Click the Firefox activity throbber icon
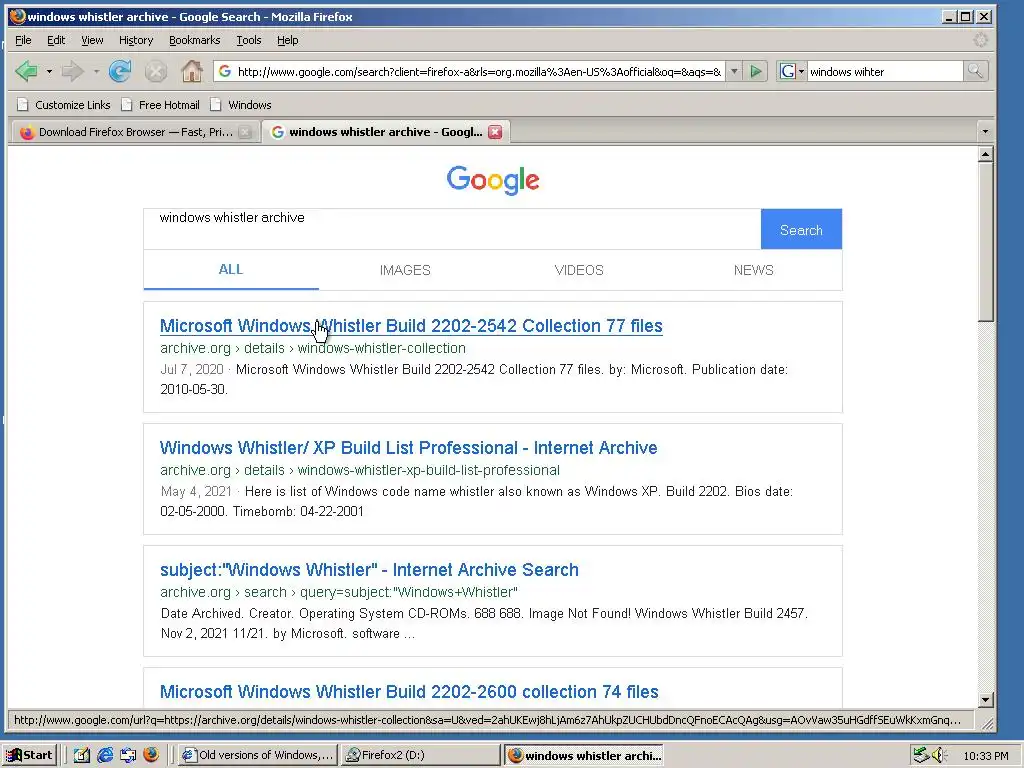This screenshot has width=1024, height=768. 980,40
